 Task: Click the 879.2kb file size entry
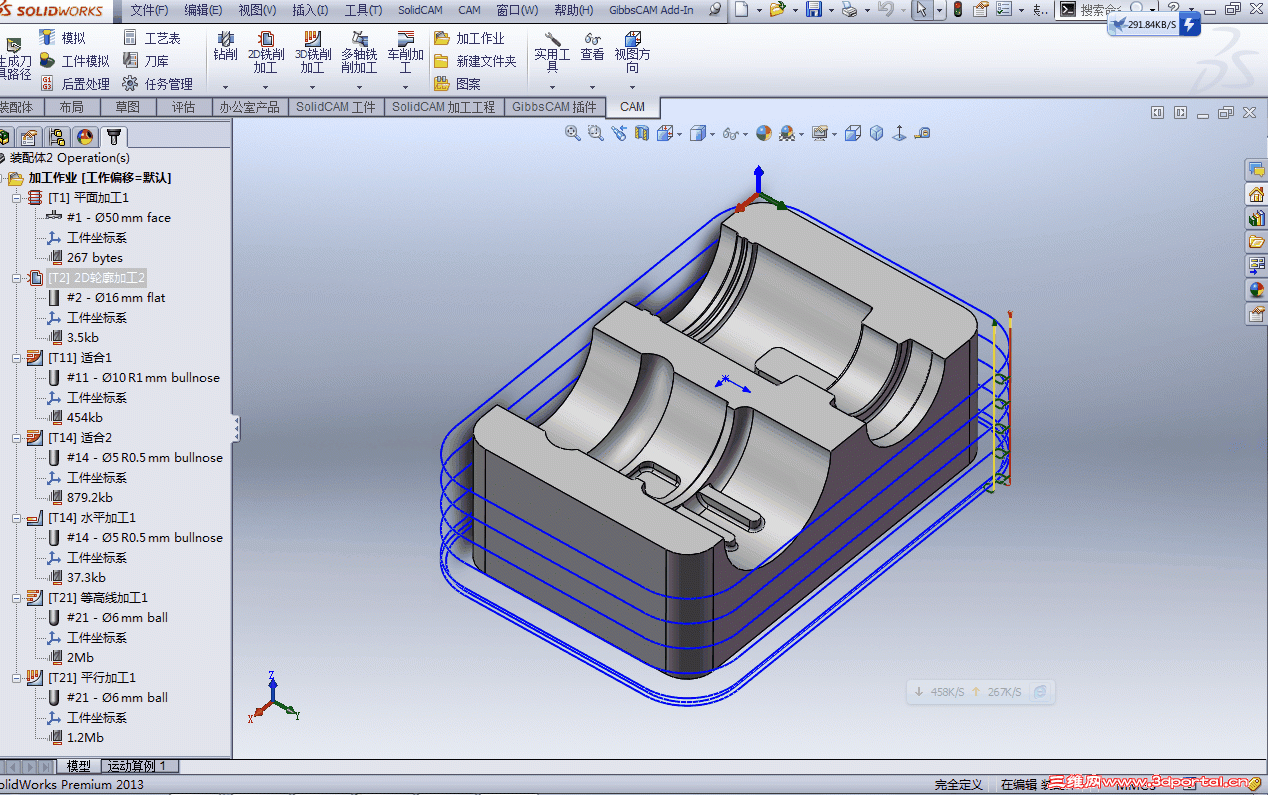(89, 498)
